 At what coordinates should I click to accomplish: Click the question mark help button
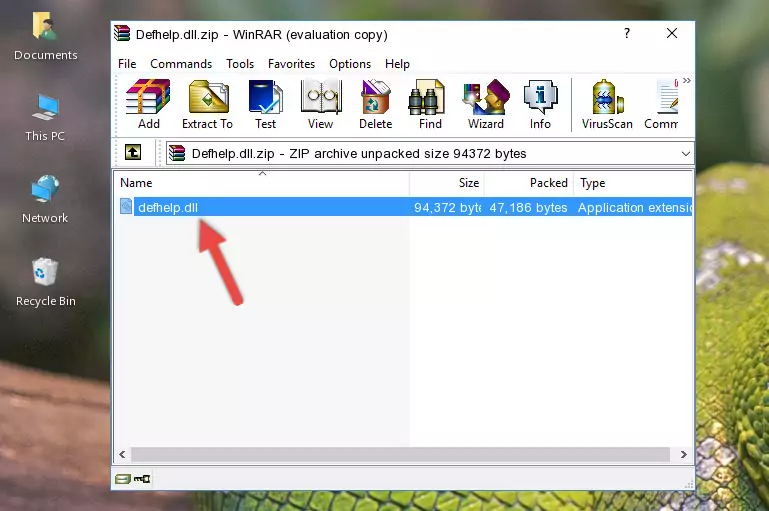[627, 33]
